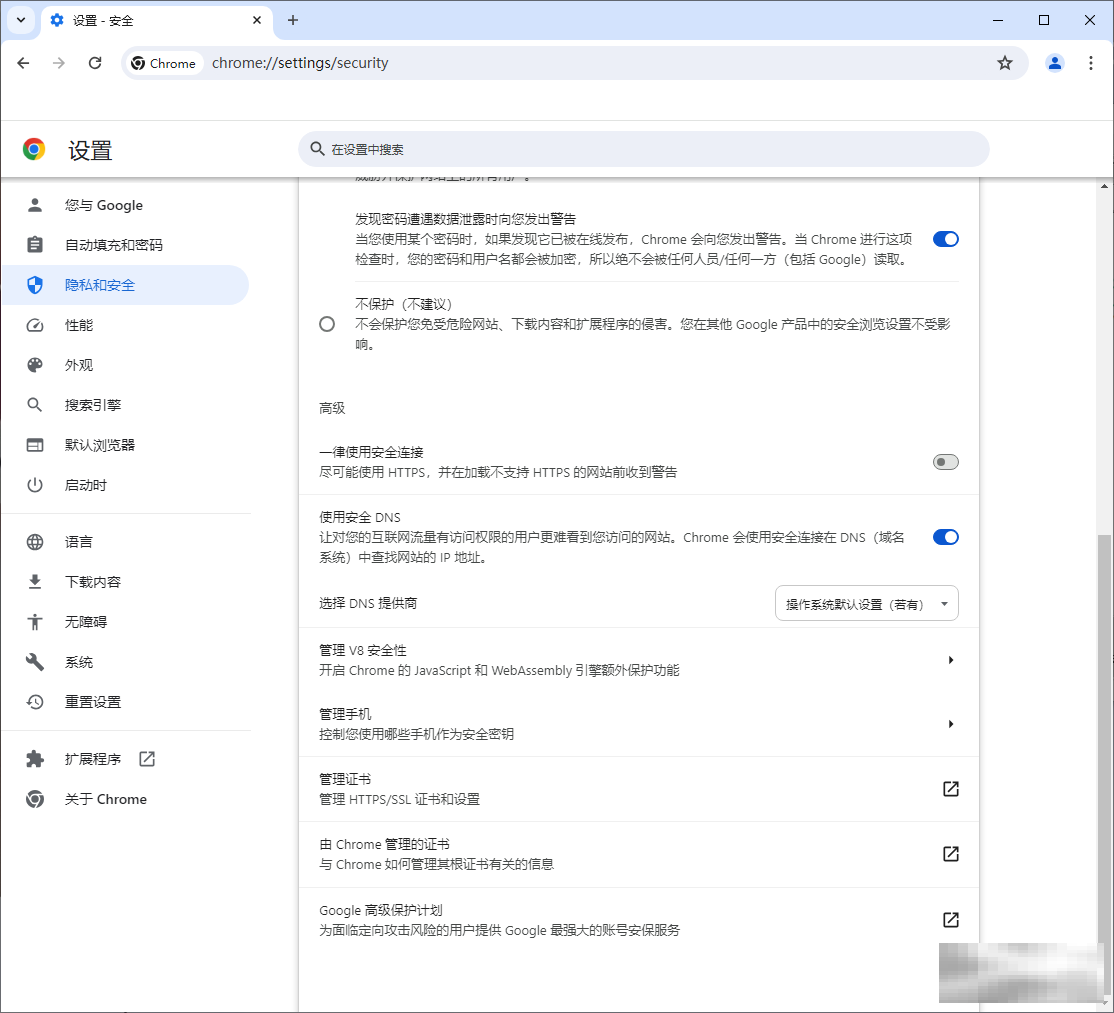Click the address bar URL
The image size is (1114, 1013).
pos(300,63)
